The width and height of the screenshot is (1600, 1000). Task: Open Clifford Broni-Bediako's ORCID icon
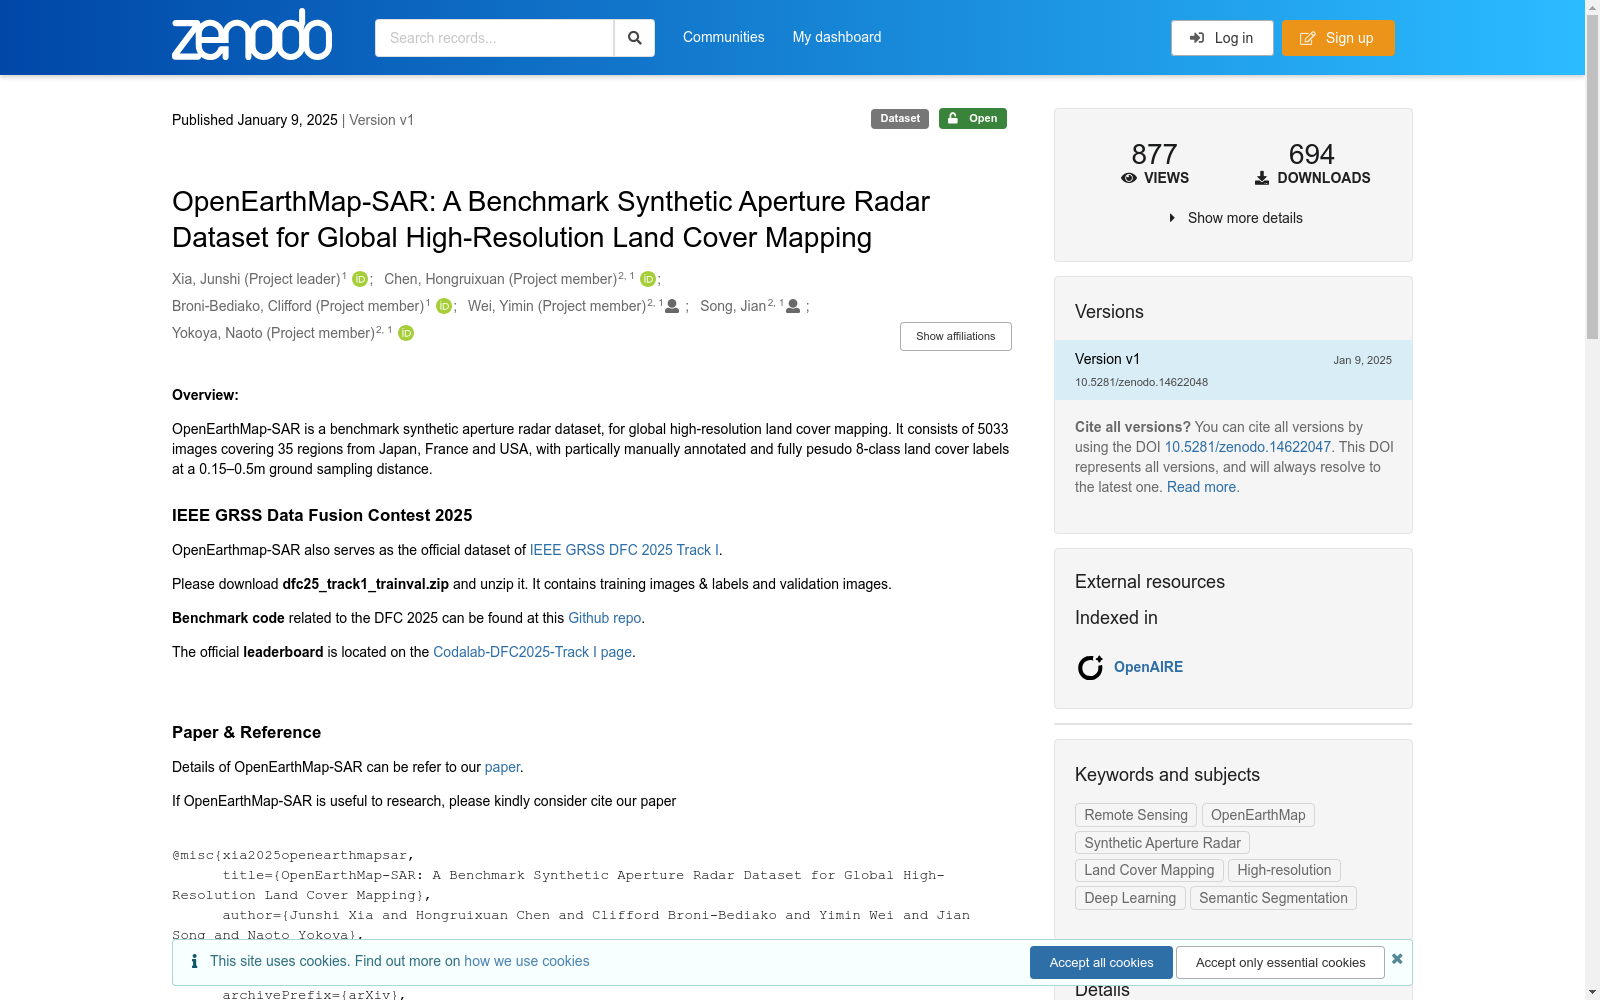tap(444, 306)
